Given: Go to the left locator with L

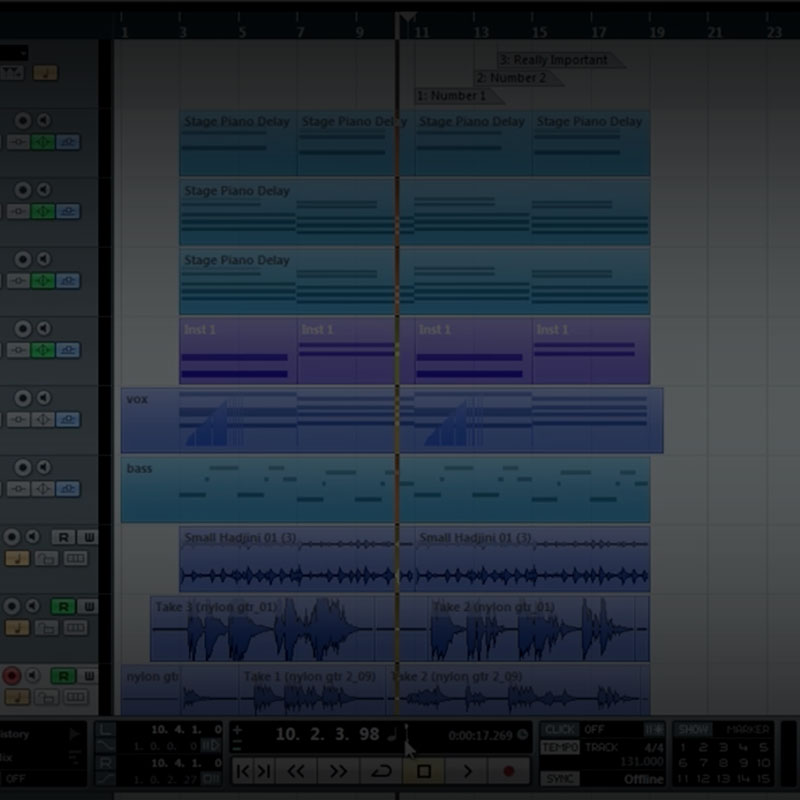Looking at the screenshot, I should pos(106,730).
